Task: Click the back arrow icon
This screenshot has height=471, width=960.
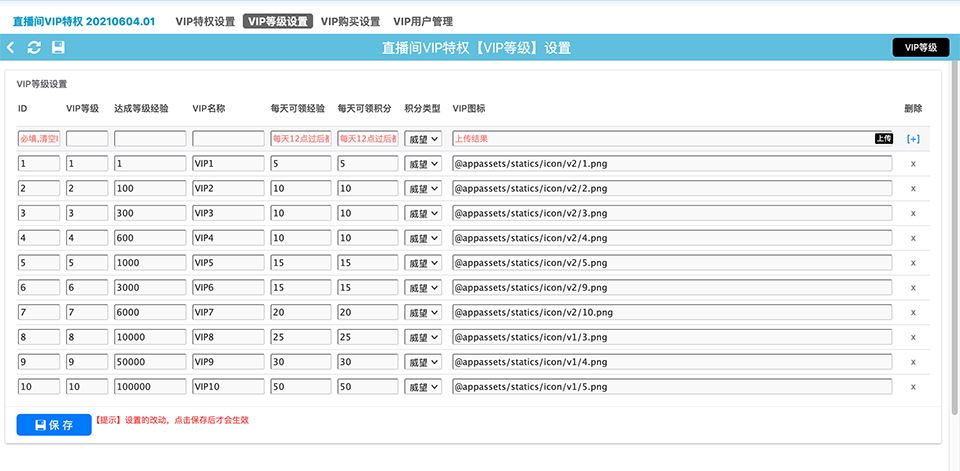Action: coord(11,47)
